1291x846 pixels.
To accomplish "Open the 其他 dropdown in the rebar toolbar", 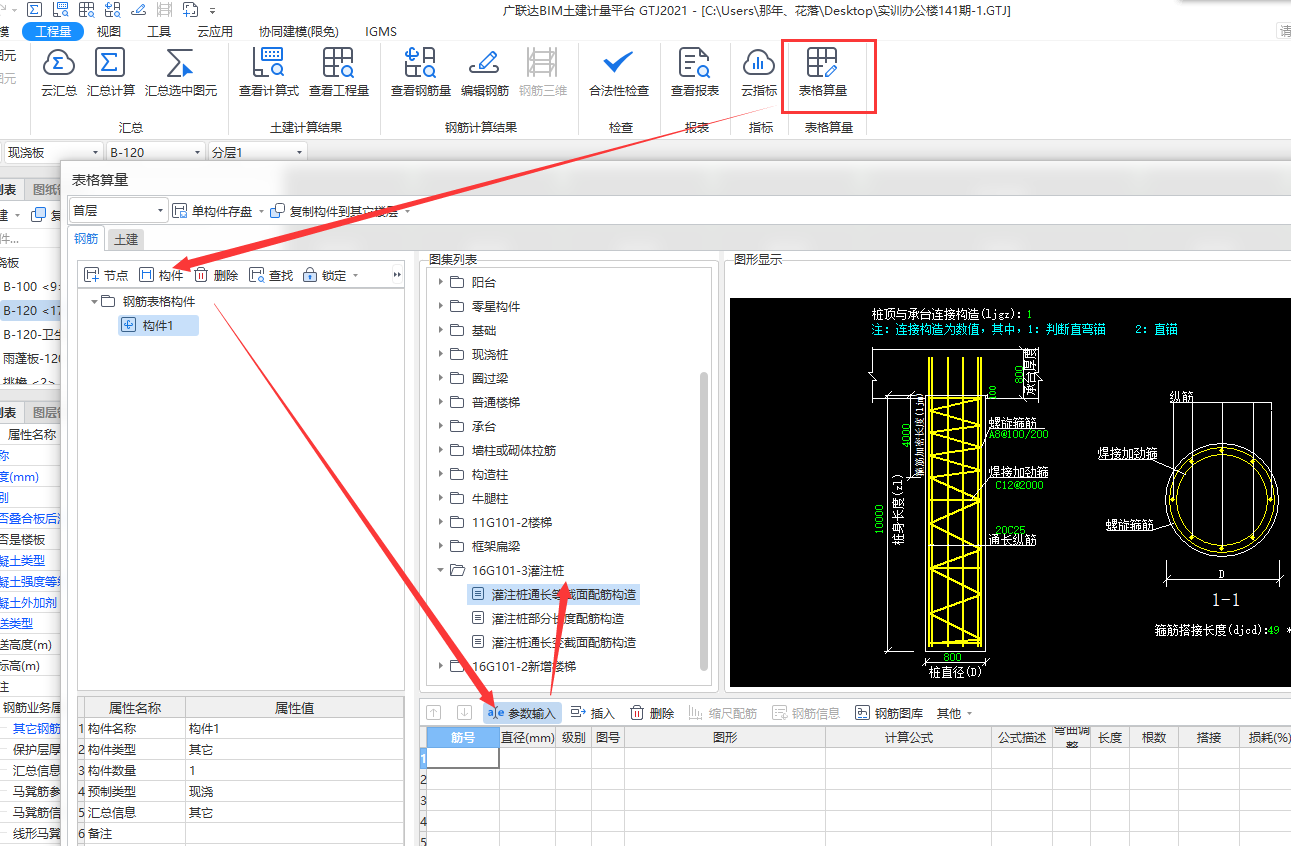I will 955,713.
